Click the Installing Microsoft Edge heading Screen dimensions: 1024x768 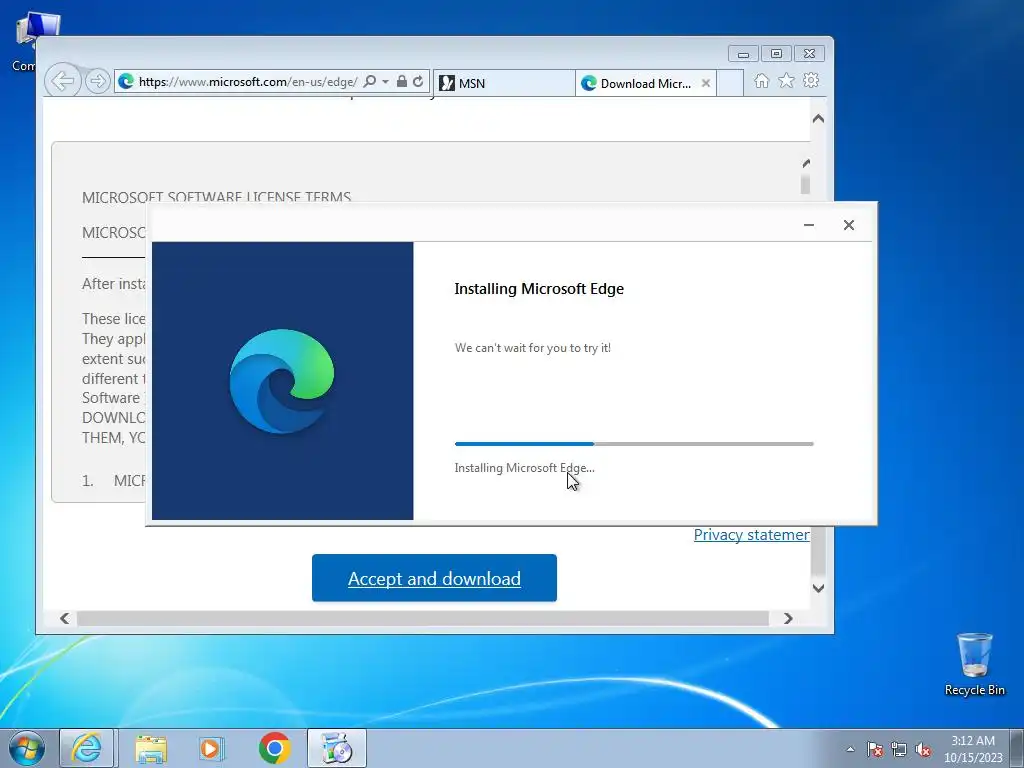coord(539,289)
